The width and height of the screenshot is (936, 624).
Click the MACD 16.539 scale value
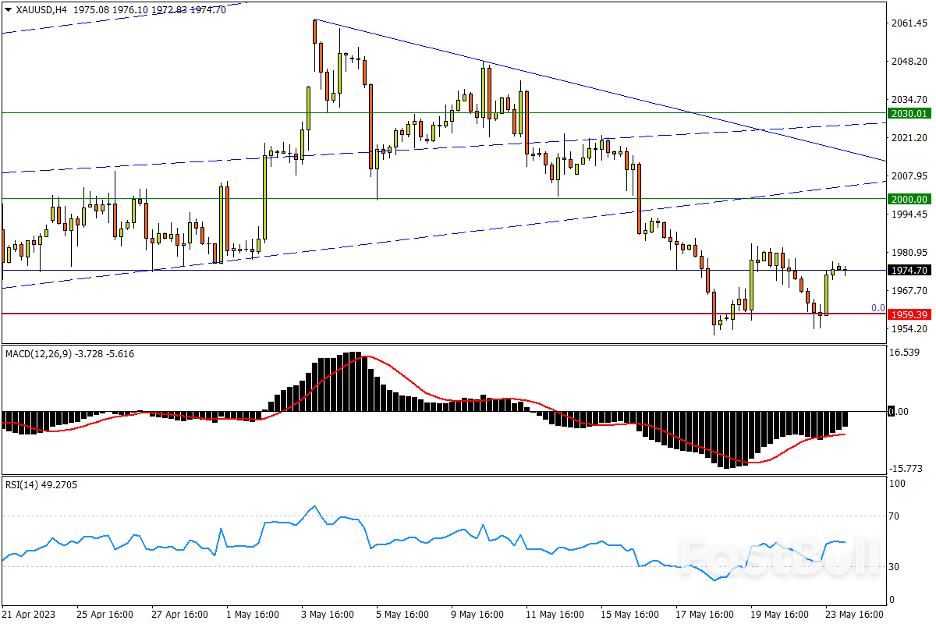[908, 353]
